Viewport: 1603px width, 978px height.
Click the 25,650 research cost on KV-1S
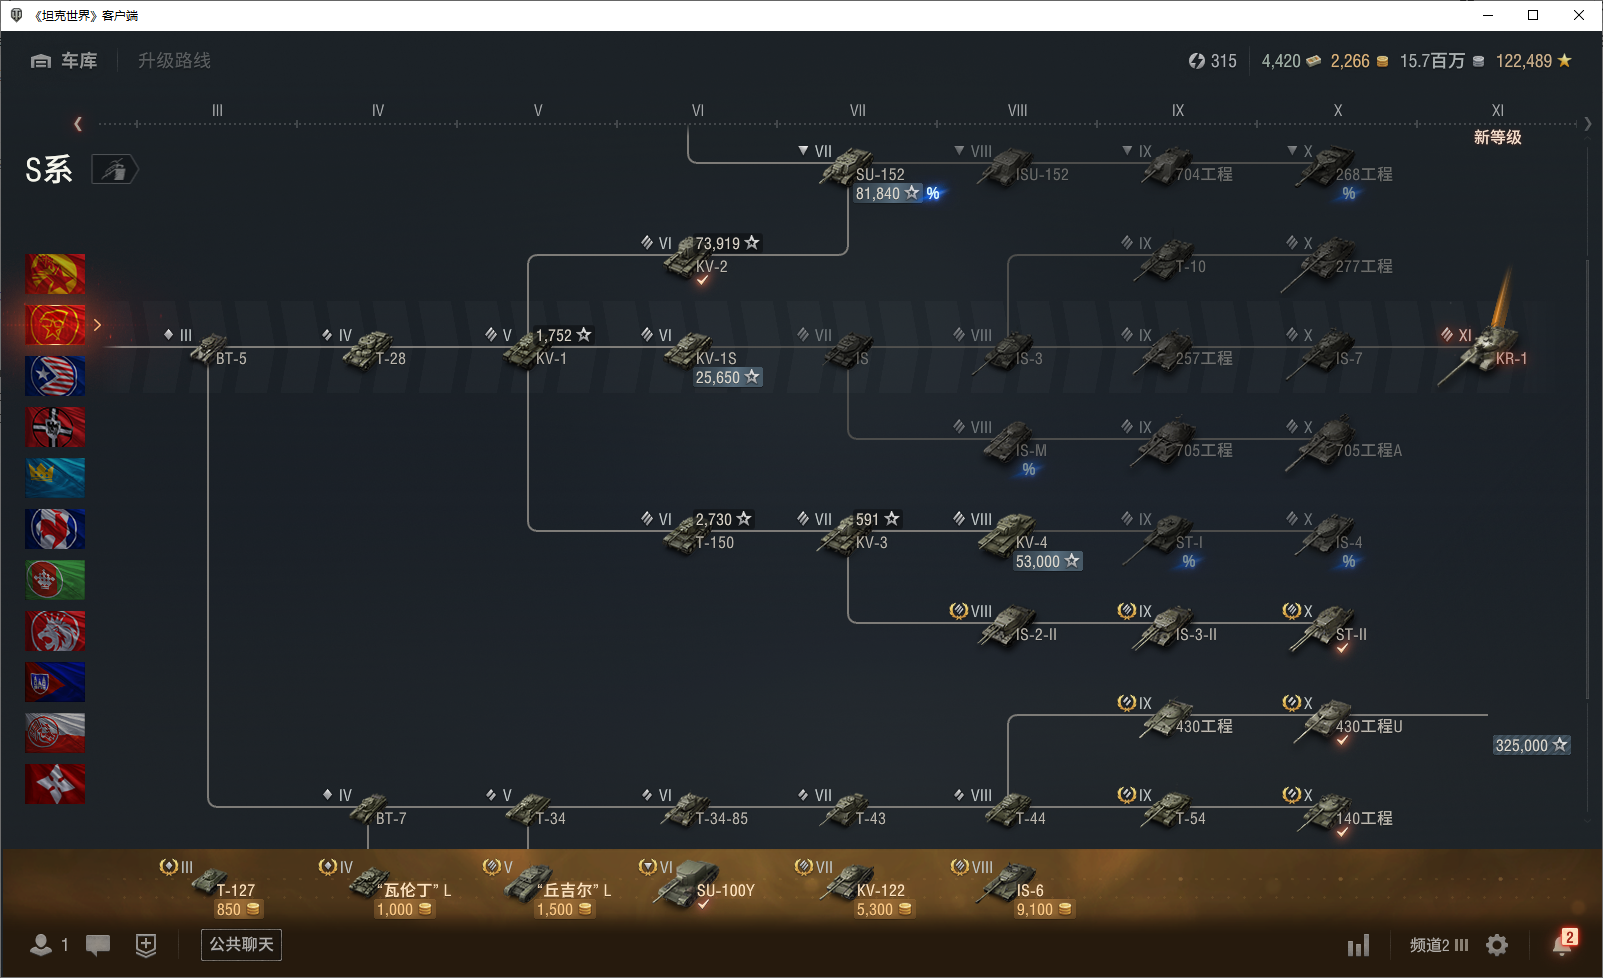click(727, 378)
